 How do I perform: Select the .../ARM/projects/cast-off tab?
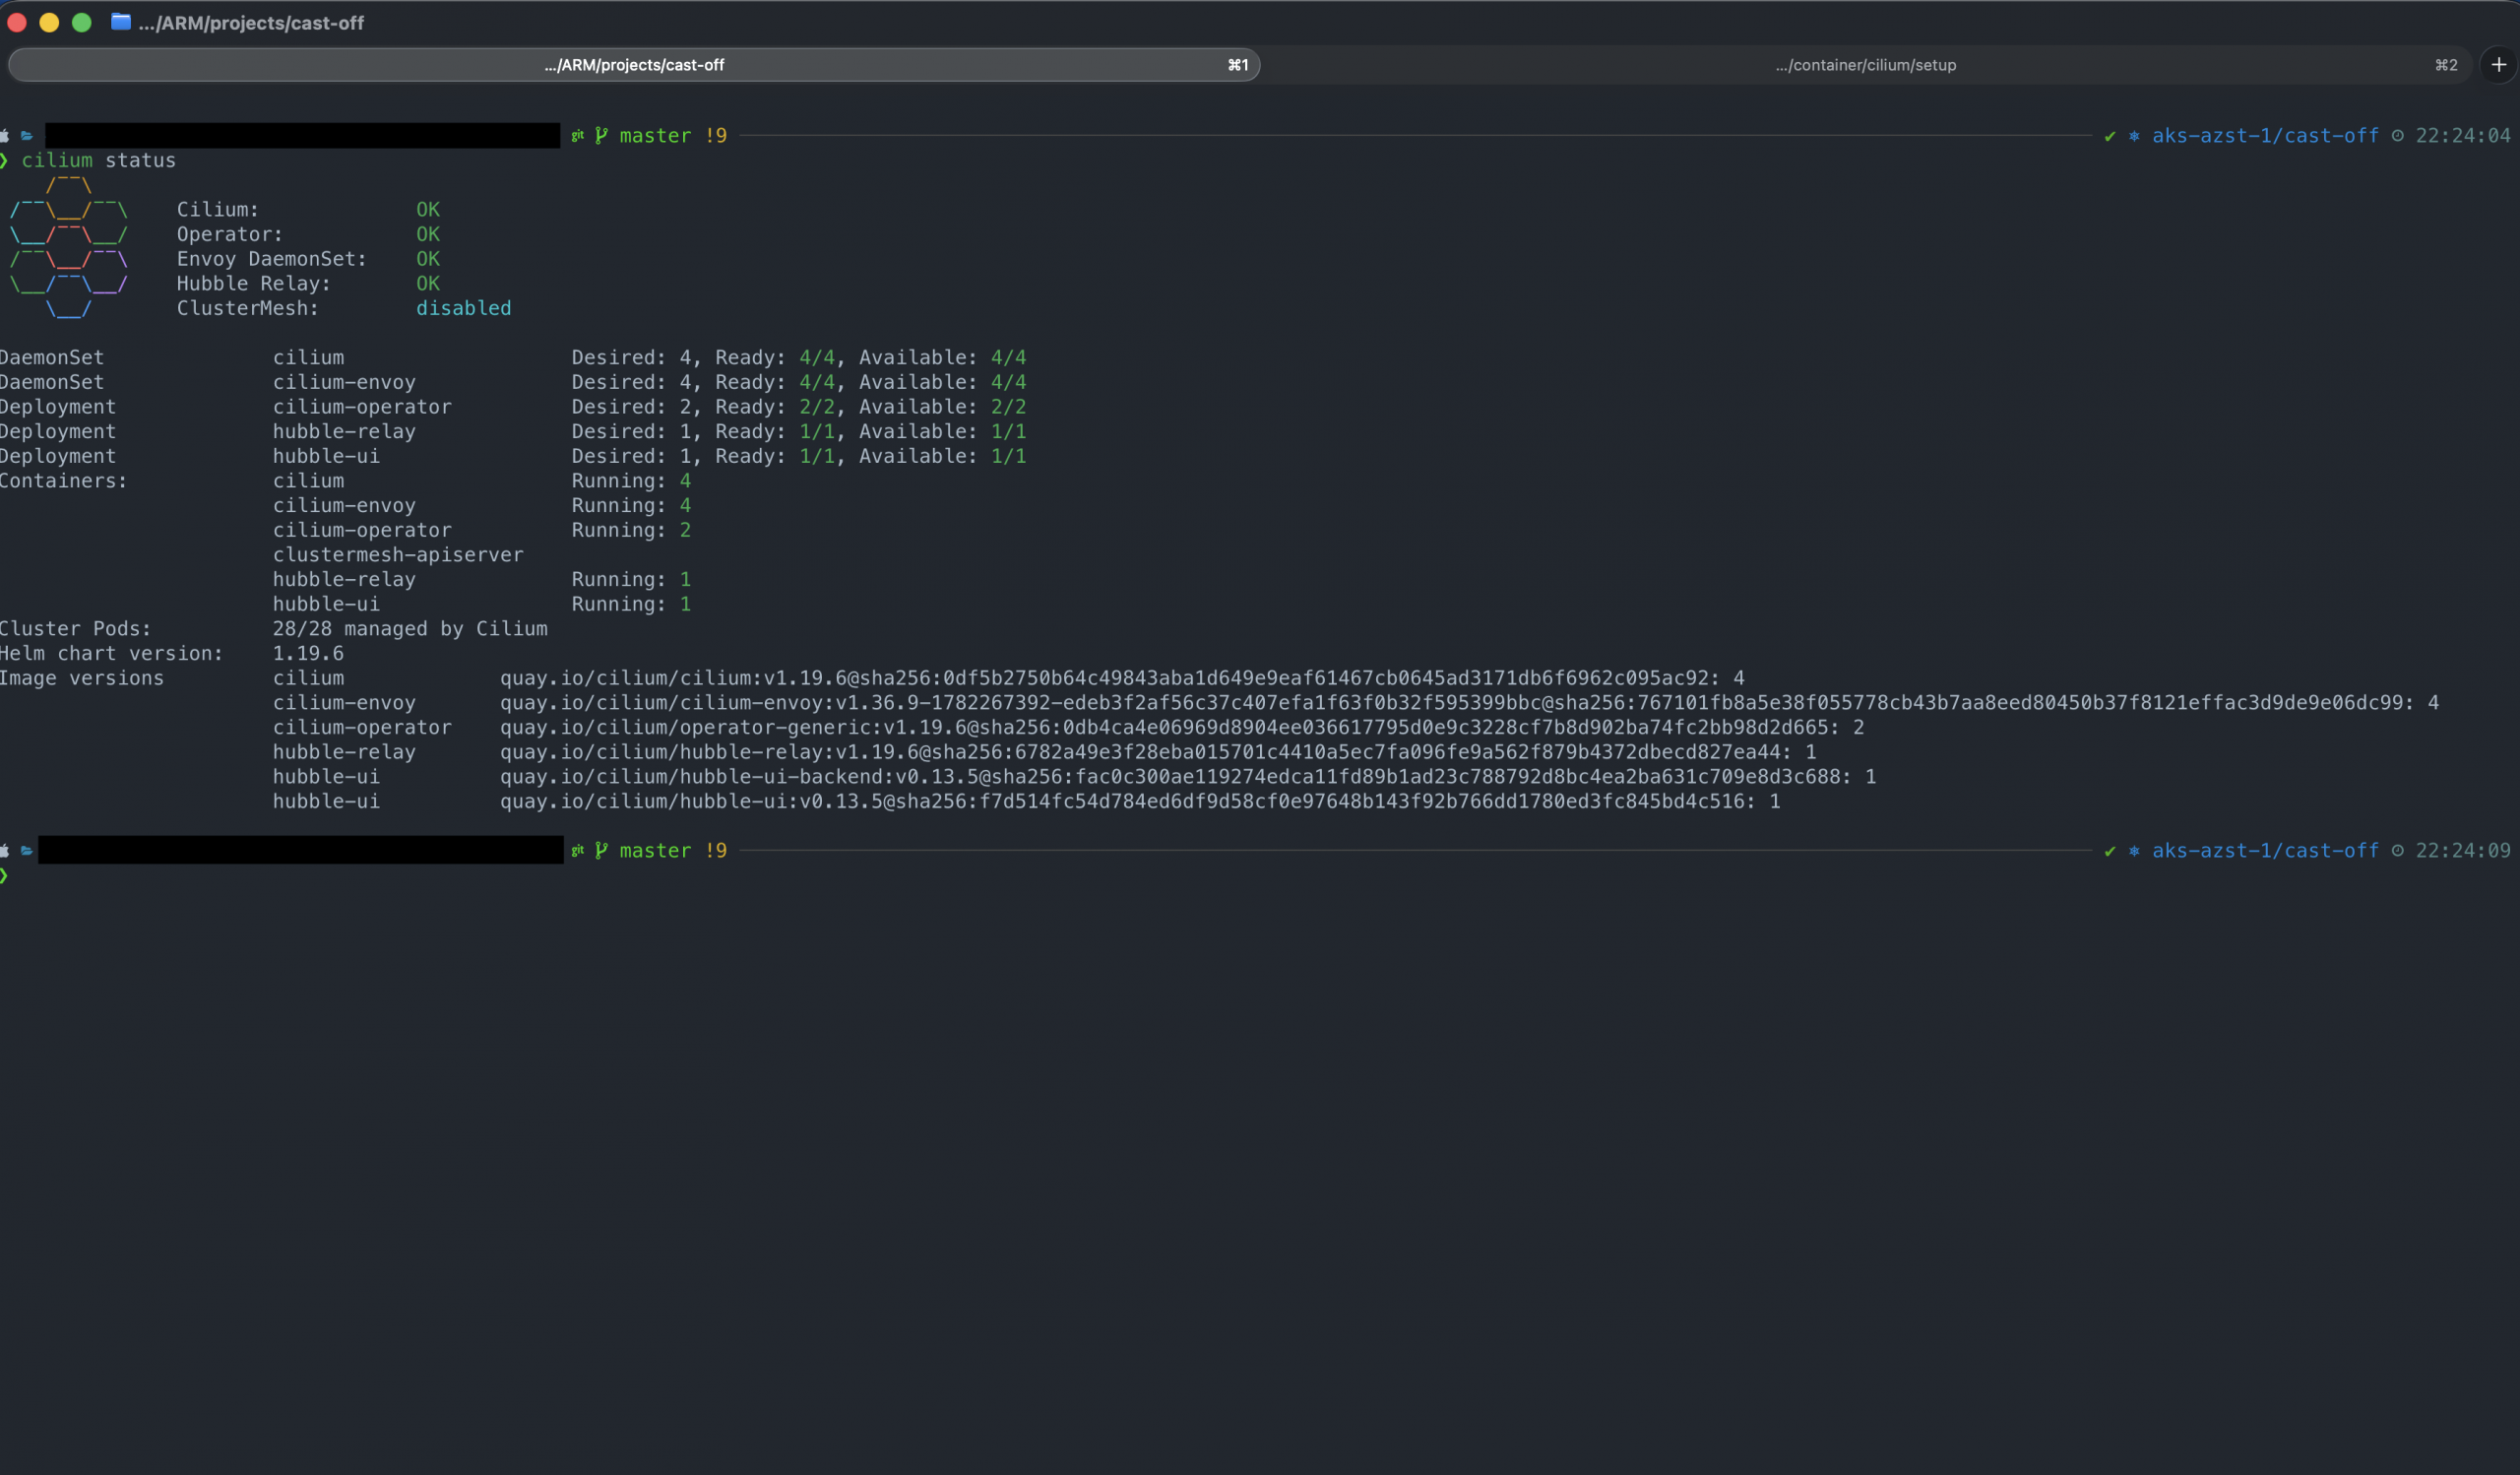[x=634, y=65]
